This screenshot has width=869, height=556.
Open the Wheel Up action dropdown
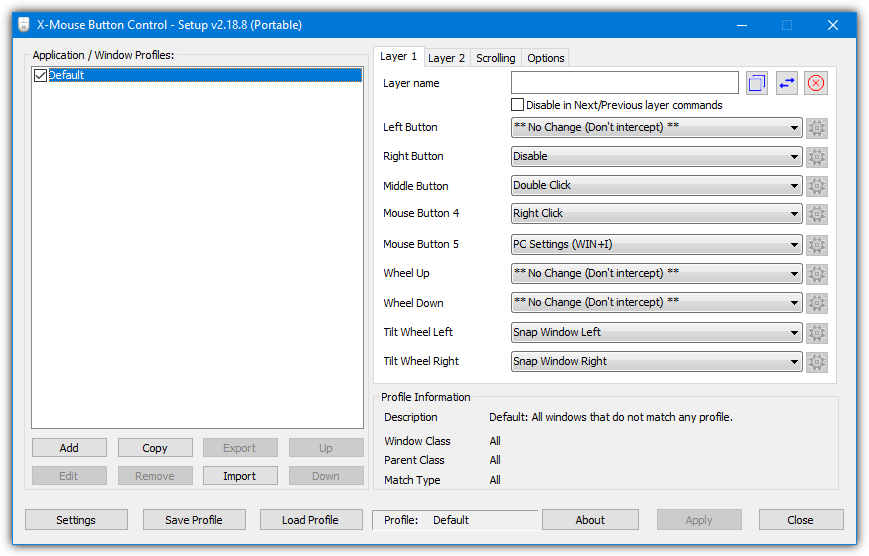[656, 273]
